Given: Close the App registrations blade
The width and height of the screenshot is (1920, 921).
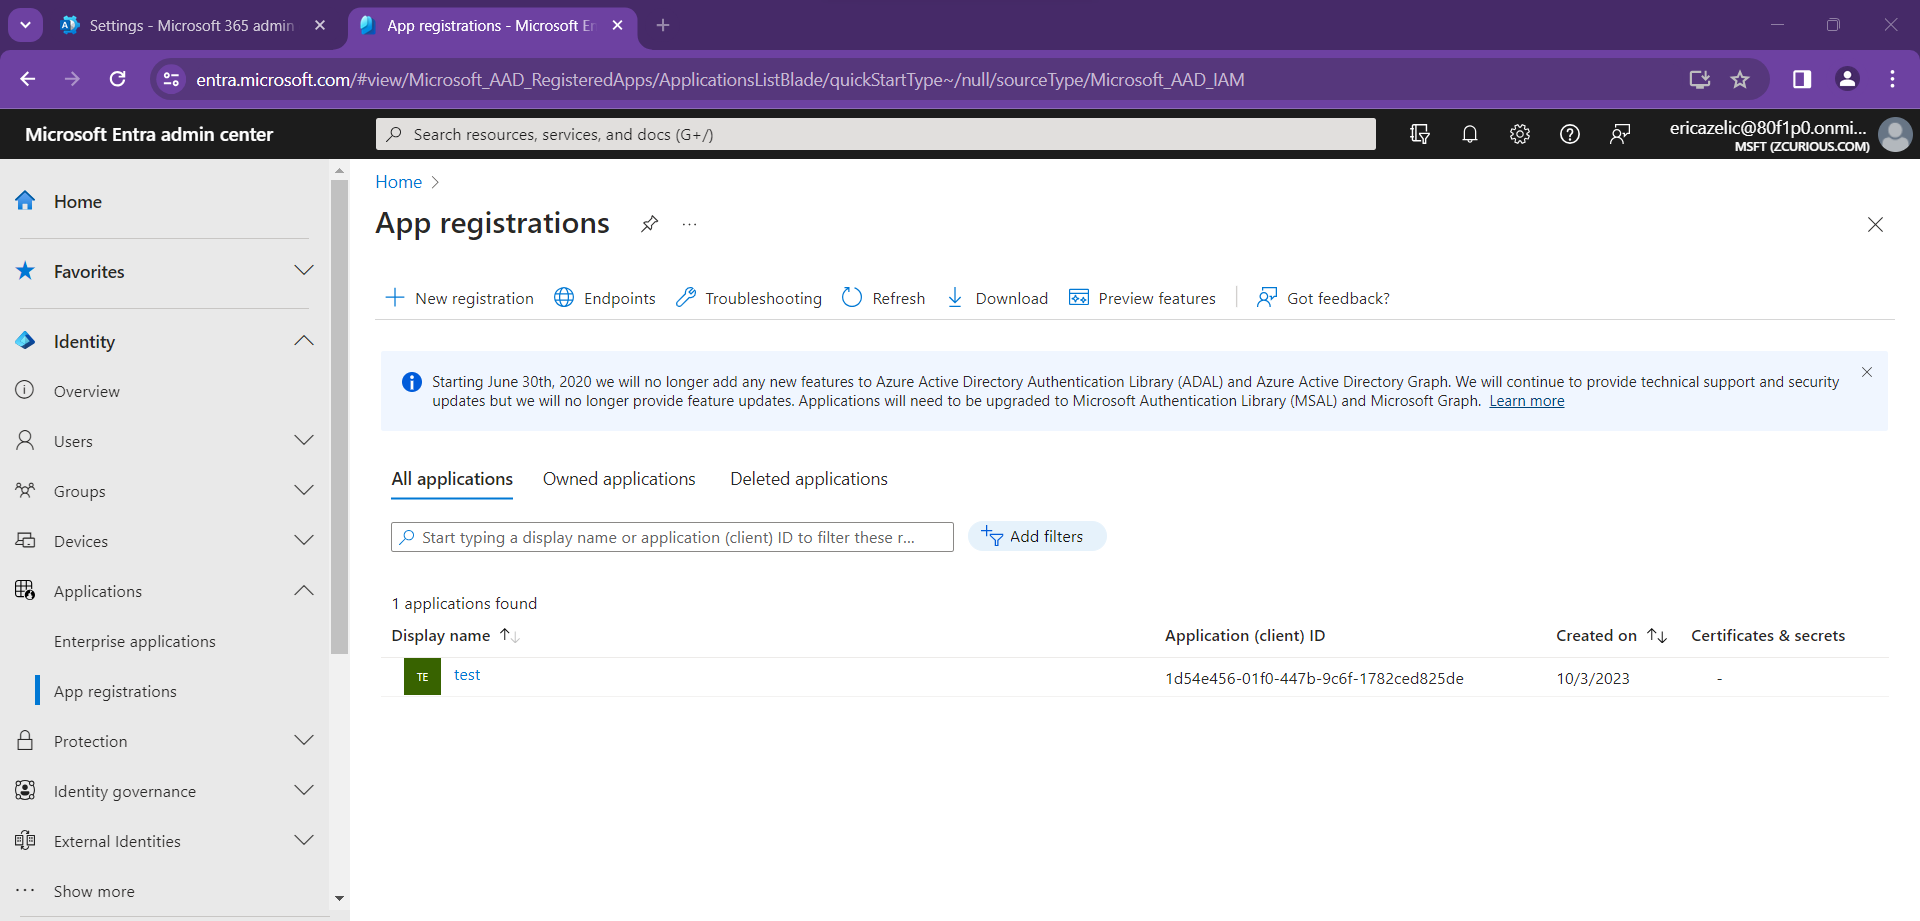Looking at the screenshot, I should (1875, 225).
